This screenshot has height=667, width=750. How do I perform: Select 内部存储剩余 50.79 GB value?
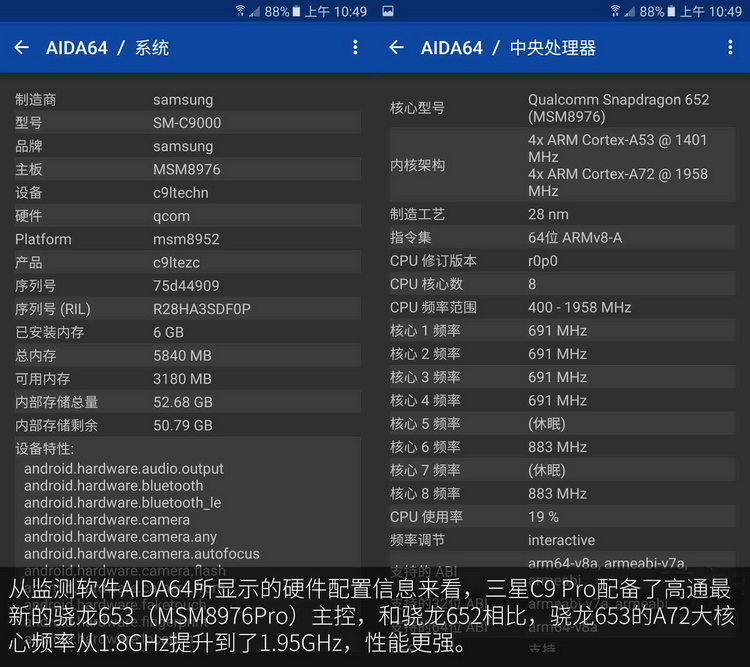pyautogui.click(x=183, y=425)
